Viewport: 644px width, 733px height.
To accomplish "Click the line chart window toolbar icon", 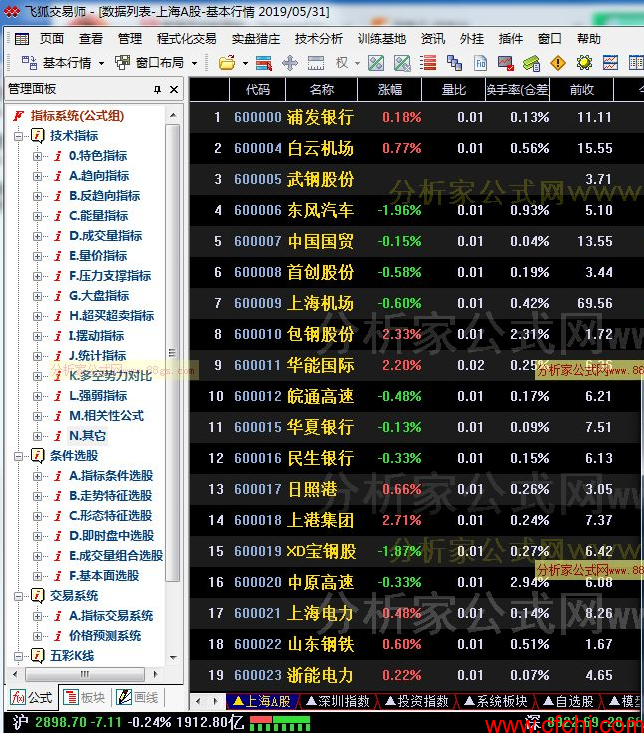I will pos(610,63).
